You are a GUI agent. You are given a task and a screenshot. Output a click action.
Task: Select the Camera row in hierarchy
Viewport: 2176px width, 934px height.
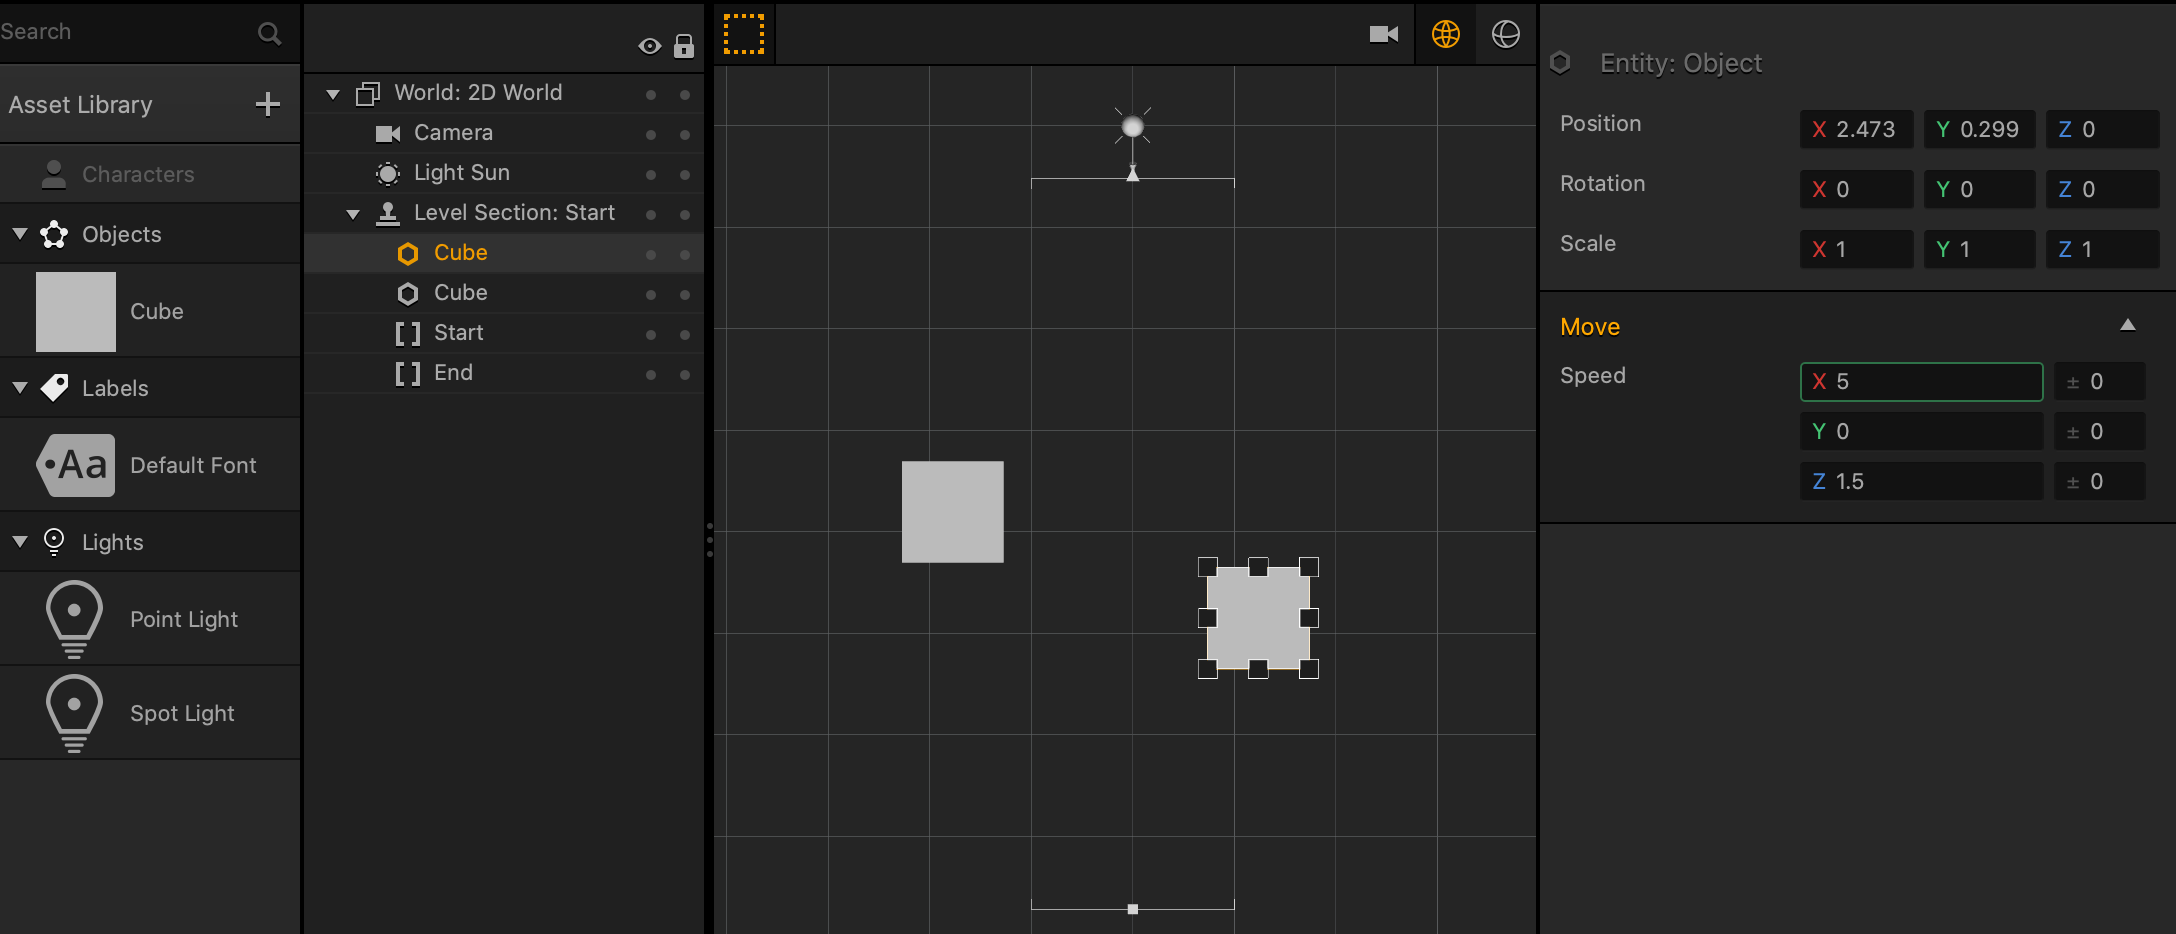point(504,133)
